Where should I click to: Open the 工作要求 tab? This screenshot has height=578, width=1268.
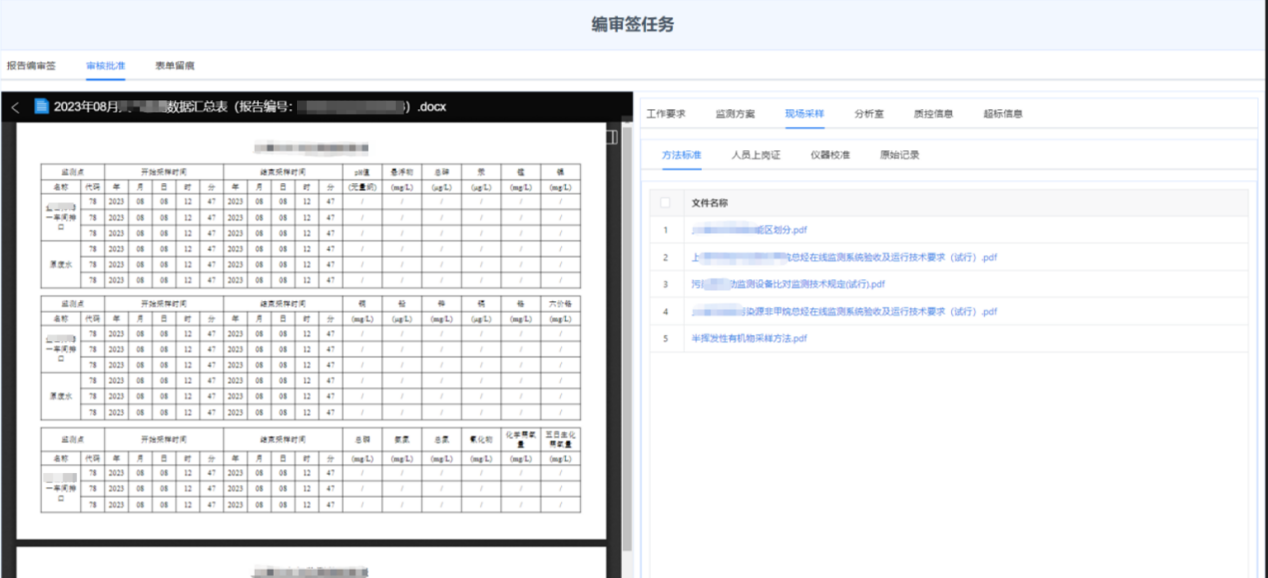point(666,114)
